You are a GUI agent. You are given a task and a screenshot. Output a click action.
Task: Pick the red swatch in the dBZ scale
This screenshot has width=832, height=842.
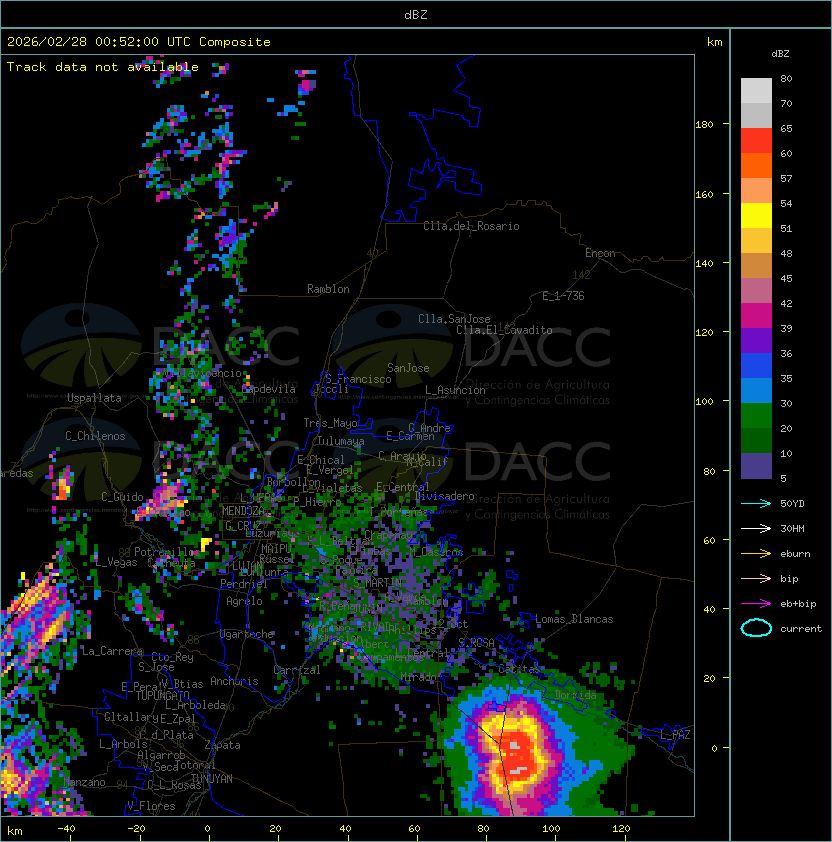point(756,141)
